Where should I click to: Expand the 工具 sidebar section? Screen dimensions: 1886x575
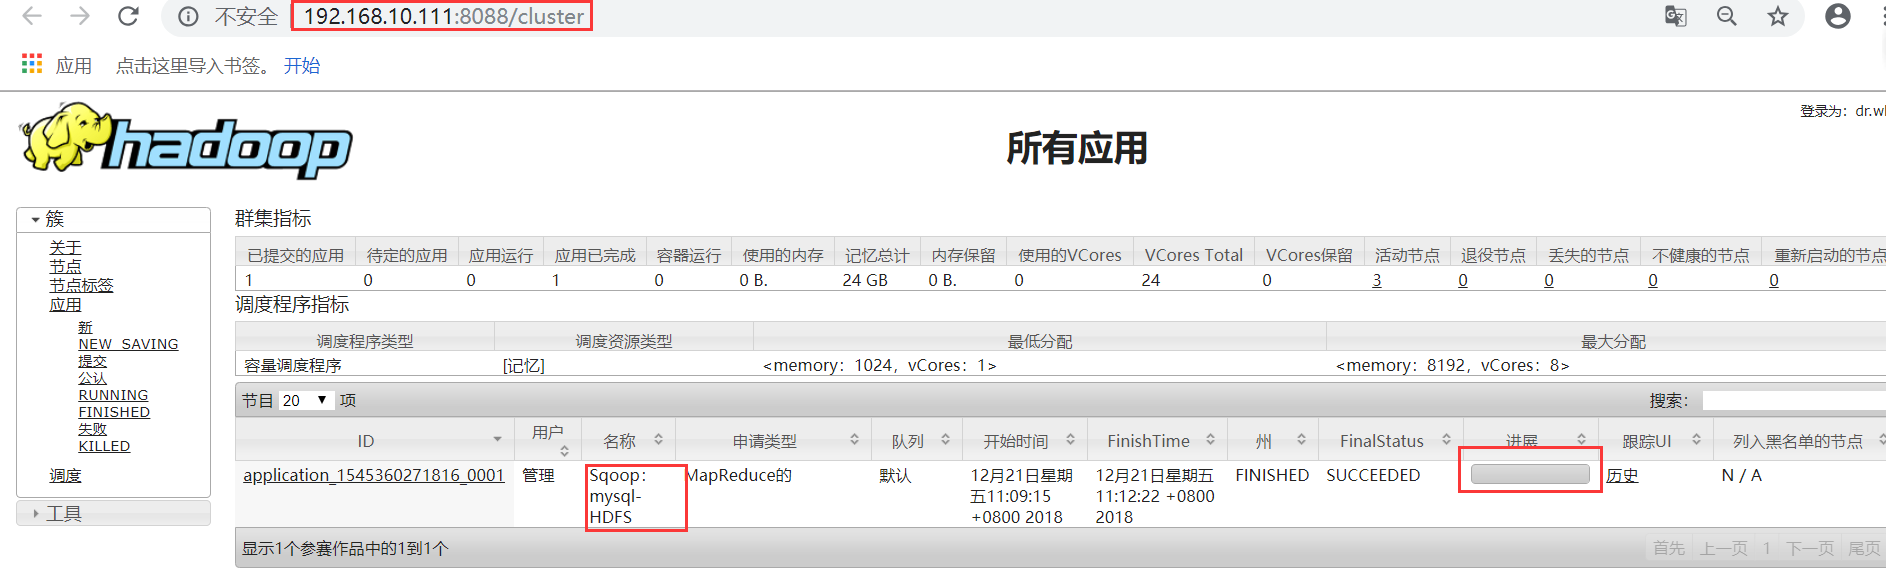113,513
